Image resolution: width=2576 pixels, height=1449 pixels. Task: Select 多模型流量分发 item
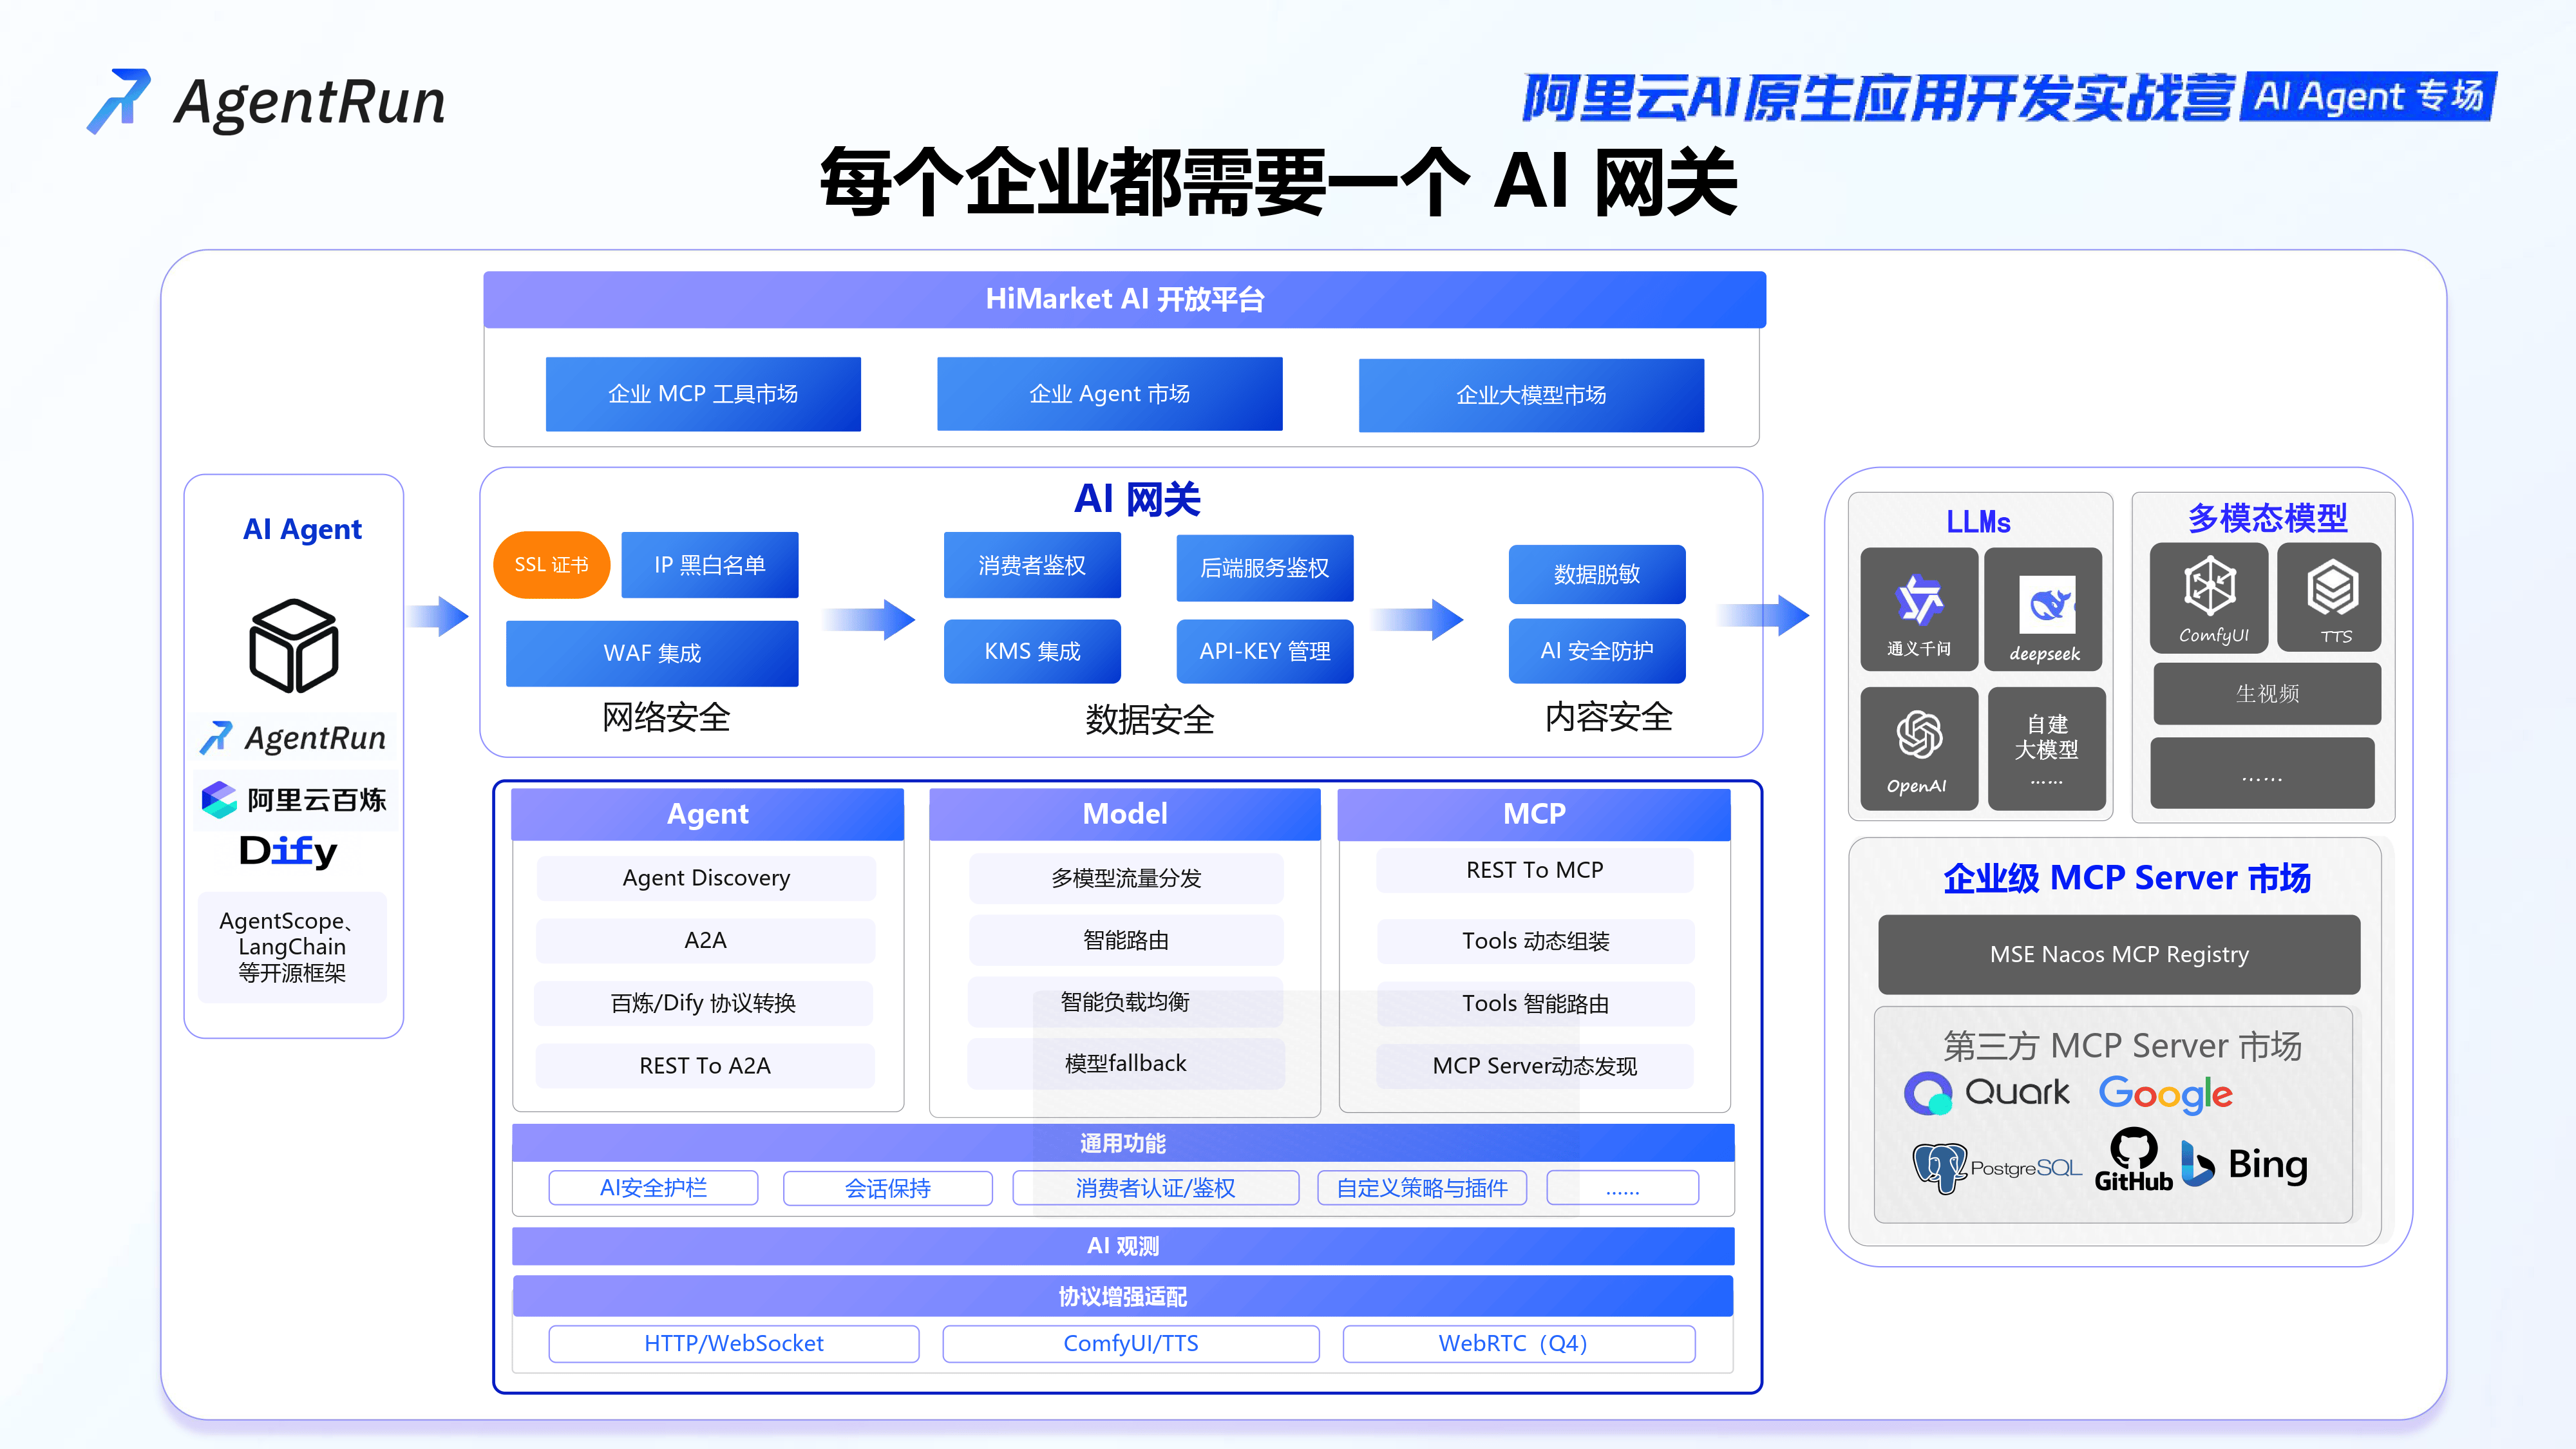pos(1126,878)
